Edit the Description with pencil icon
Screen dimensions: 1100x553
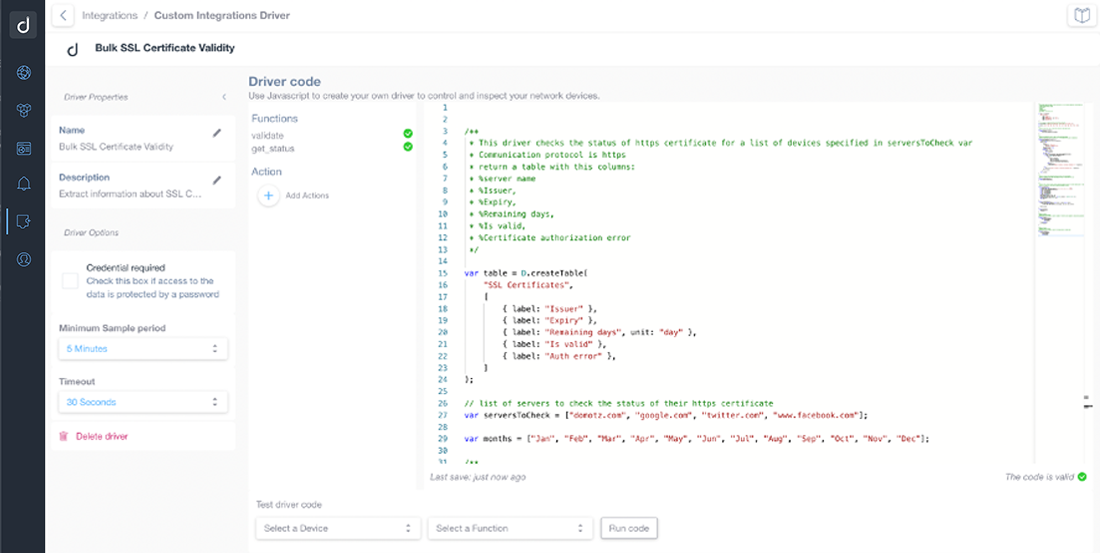tap(217, 180)
